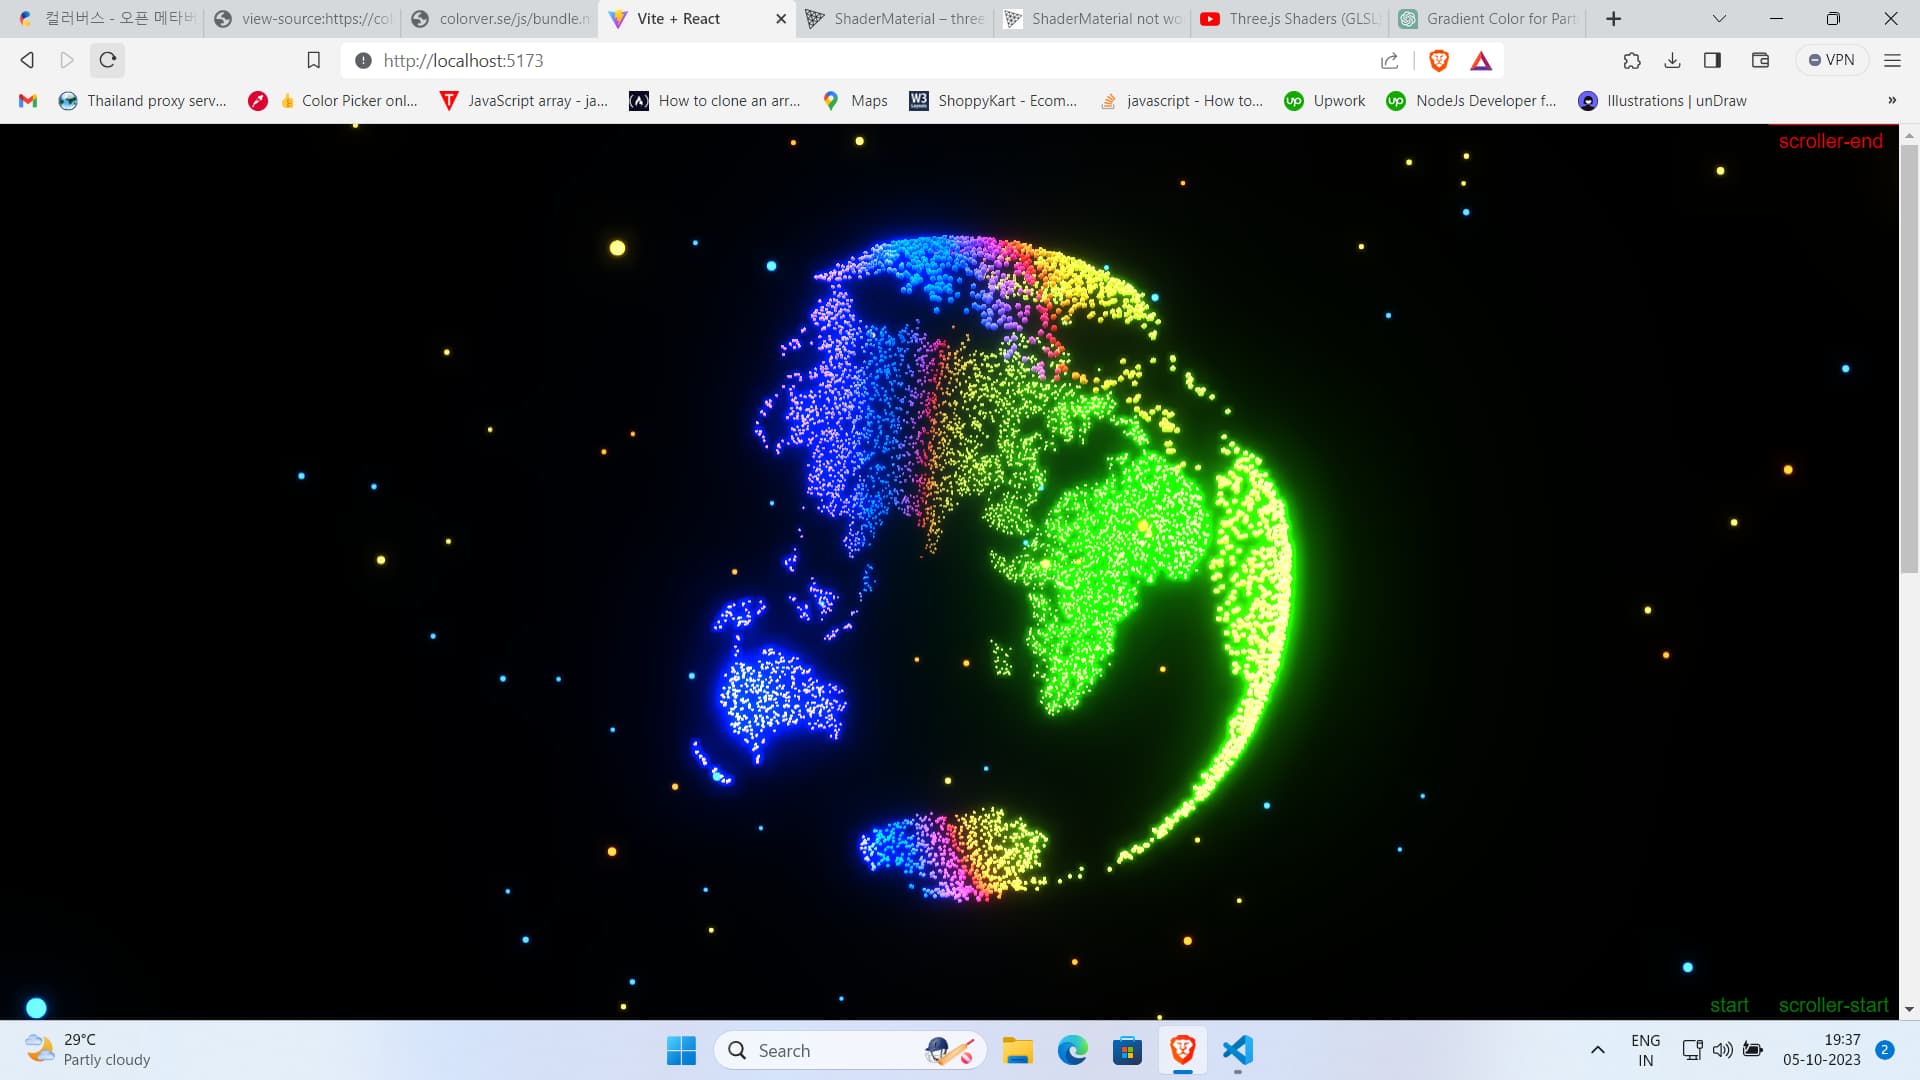Open the extensions puzzle icon
Screen dimensions: 1920x1080
tap(1632, 60)
